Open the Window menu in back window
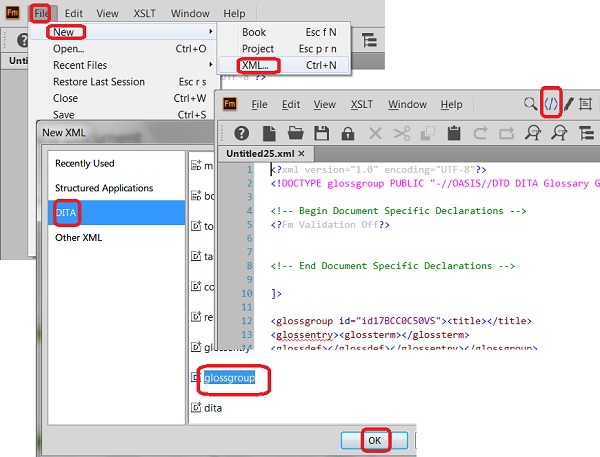The image size is (600, 457). coord(190,13)
